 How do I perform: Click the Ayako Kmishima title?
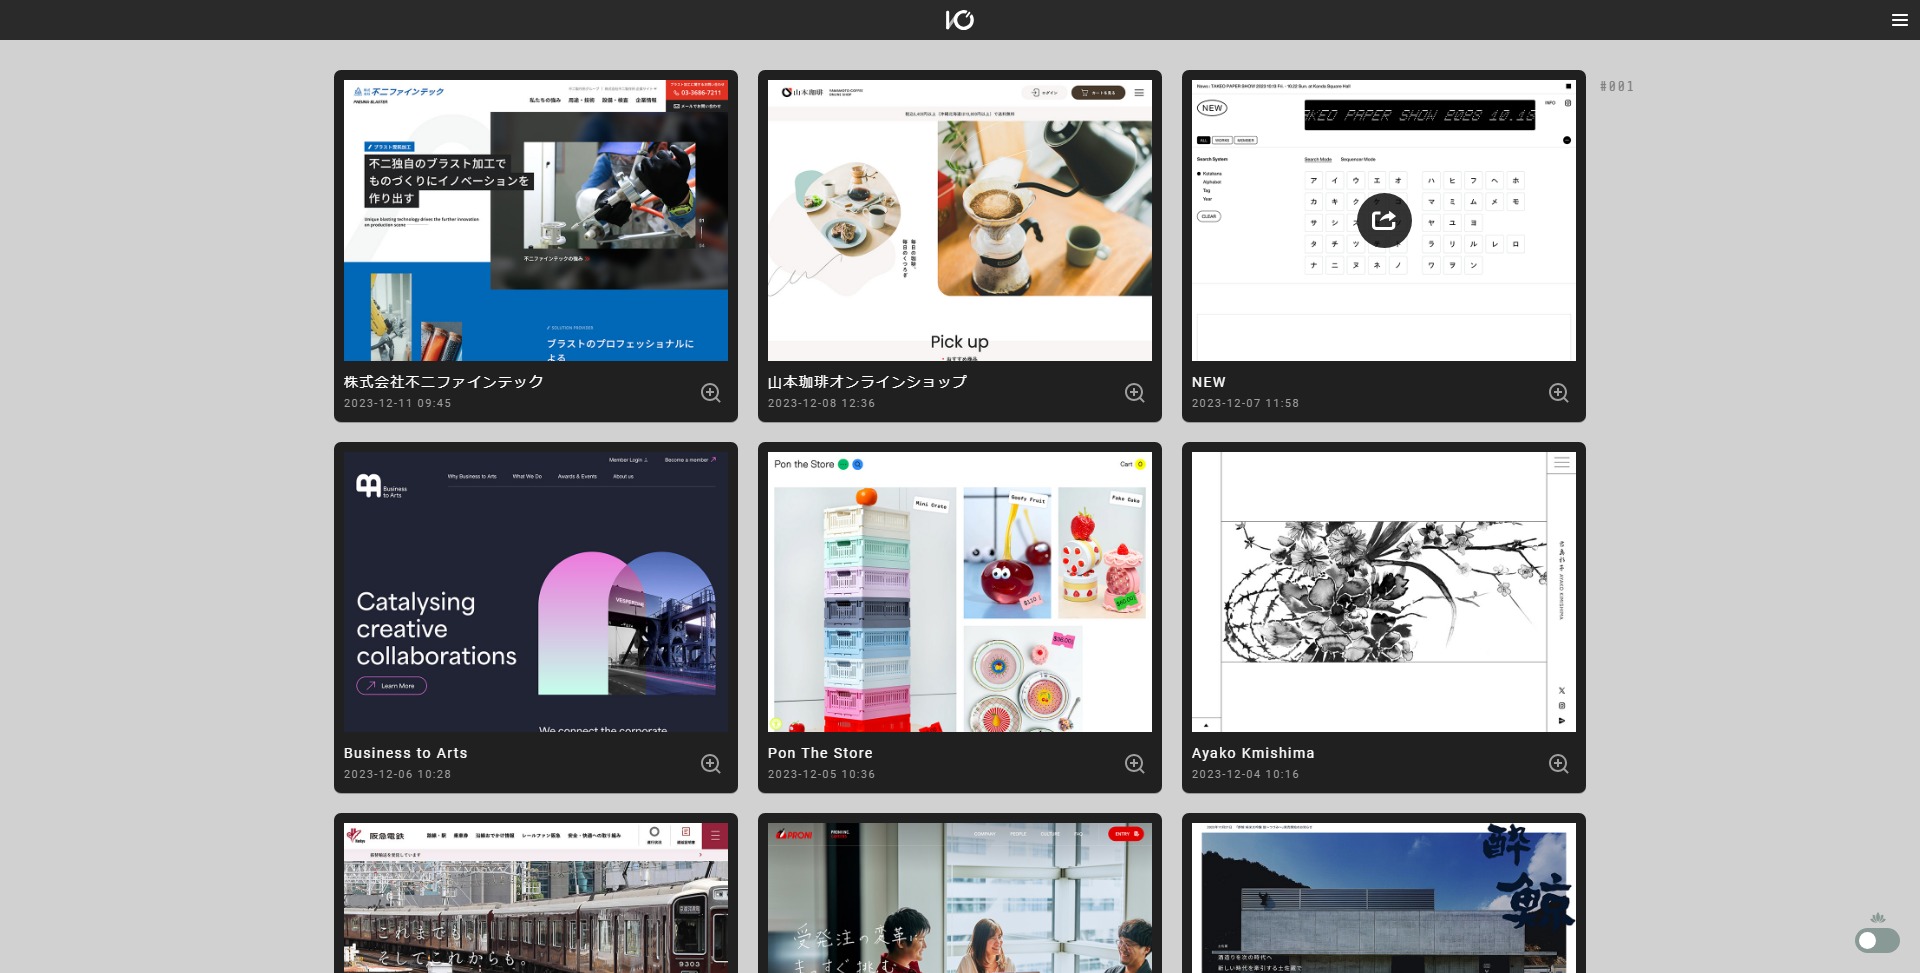point(1253,753)
